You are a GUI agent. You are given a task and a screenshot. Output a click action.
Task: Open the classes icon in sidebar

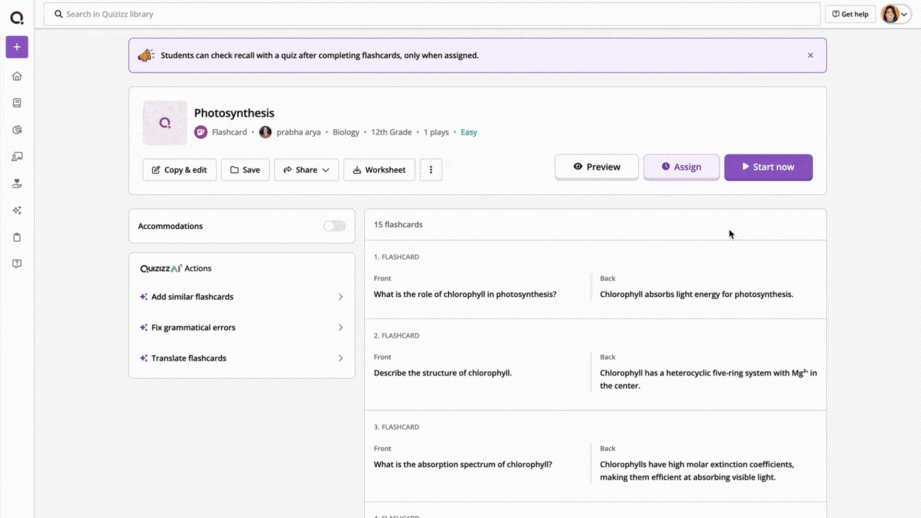point(17,156)
